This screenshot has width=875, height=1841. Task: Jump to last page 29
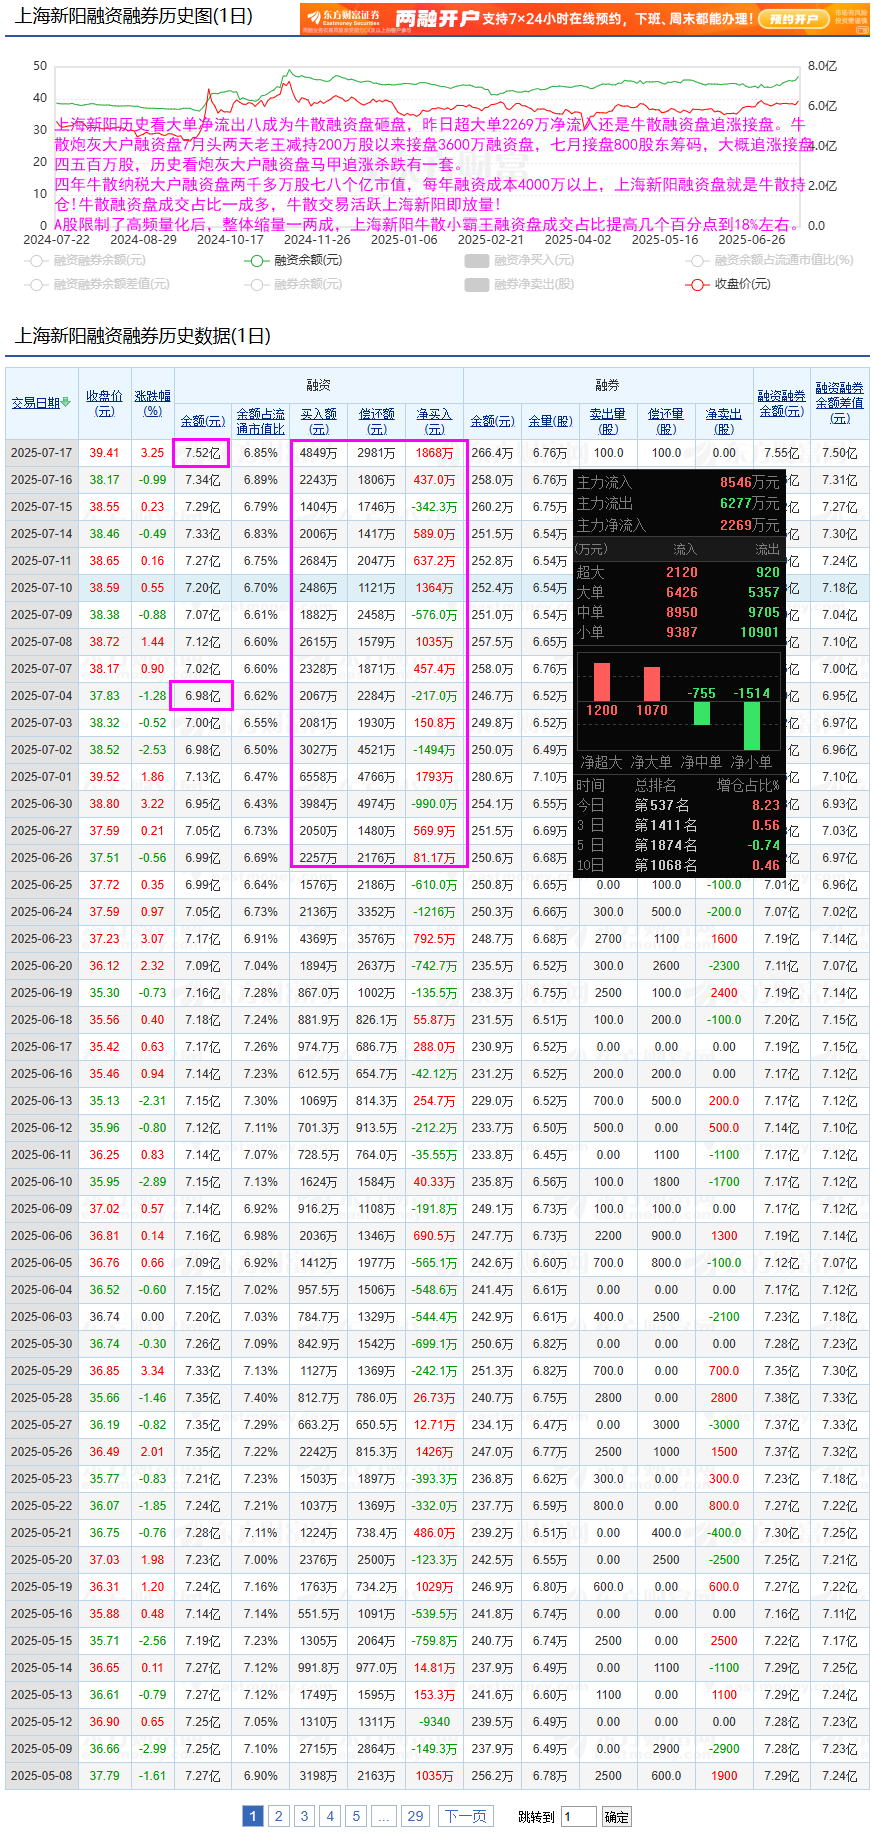pos(415,1816)
